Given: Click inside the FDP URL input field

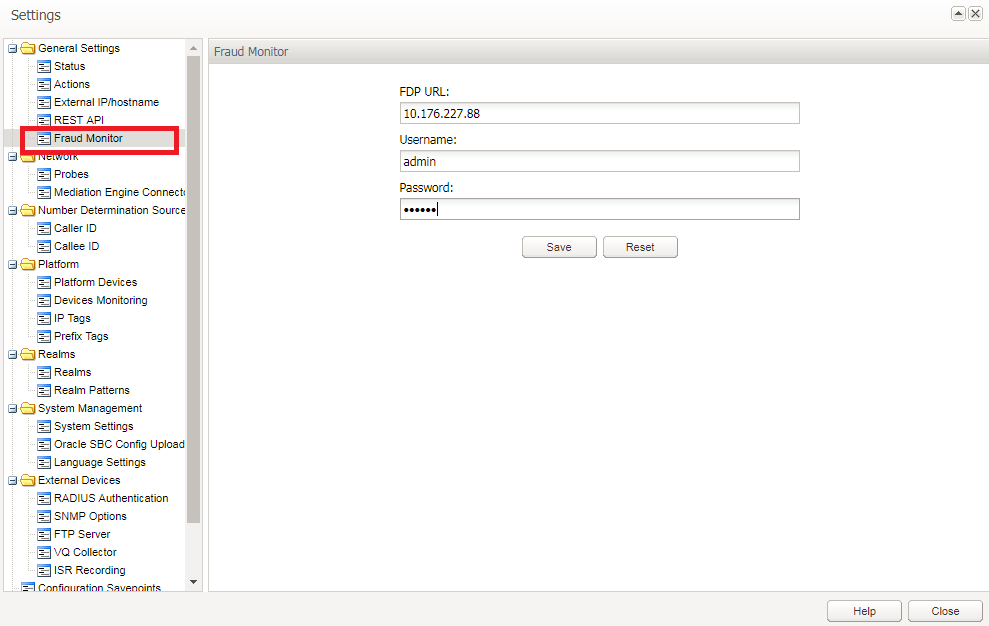Looking at the screenshot, I should [599, 112].
